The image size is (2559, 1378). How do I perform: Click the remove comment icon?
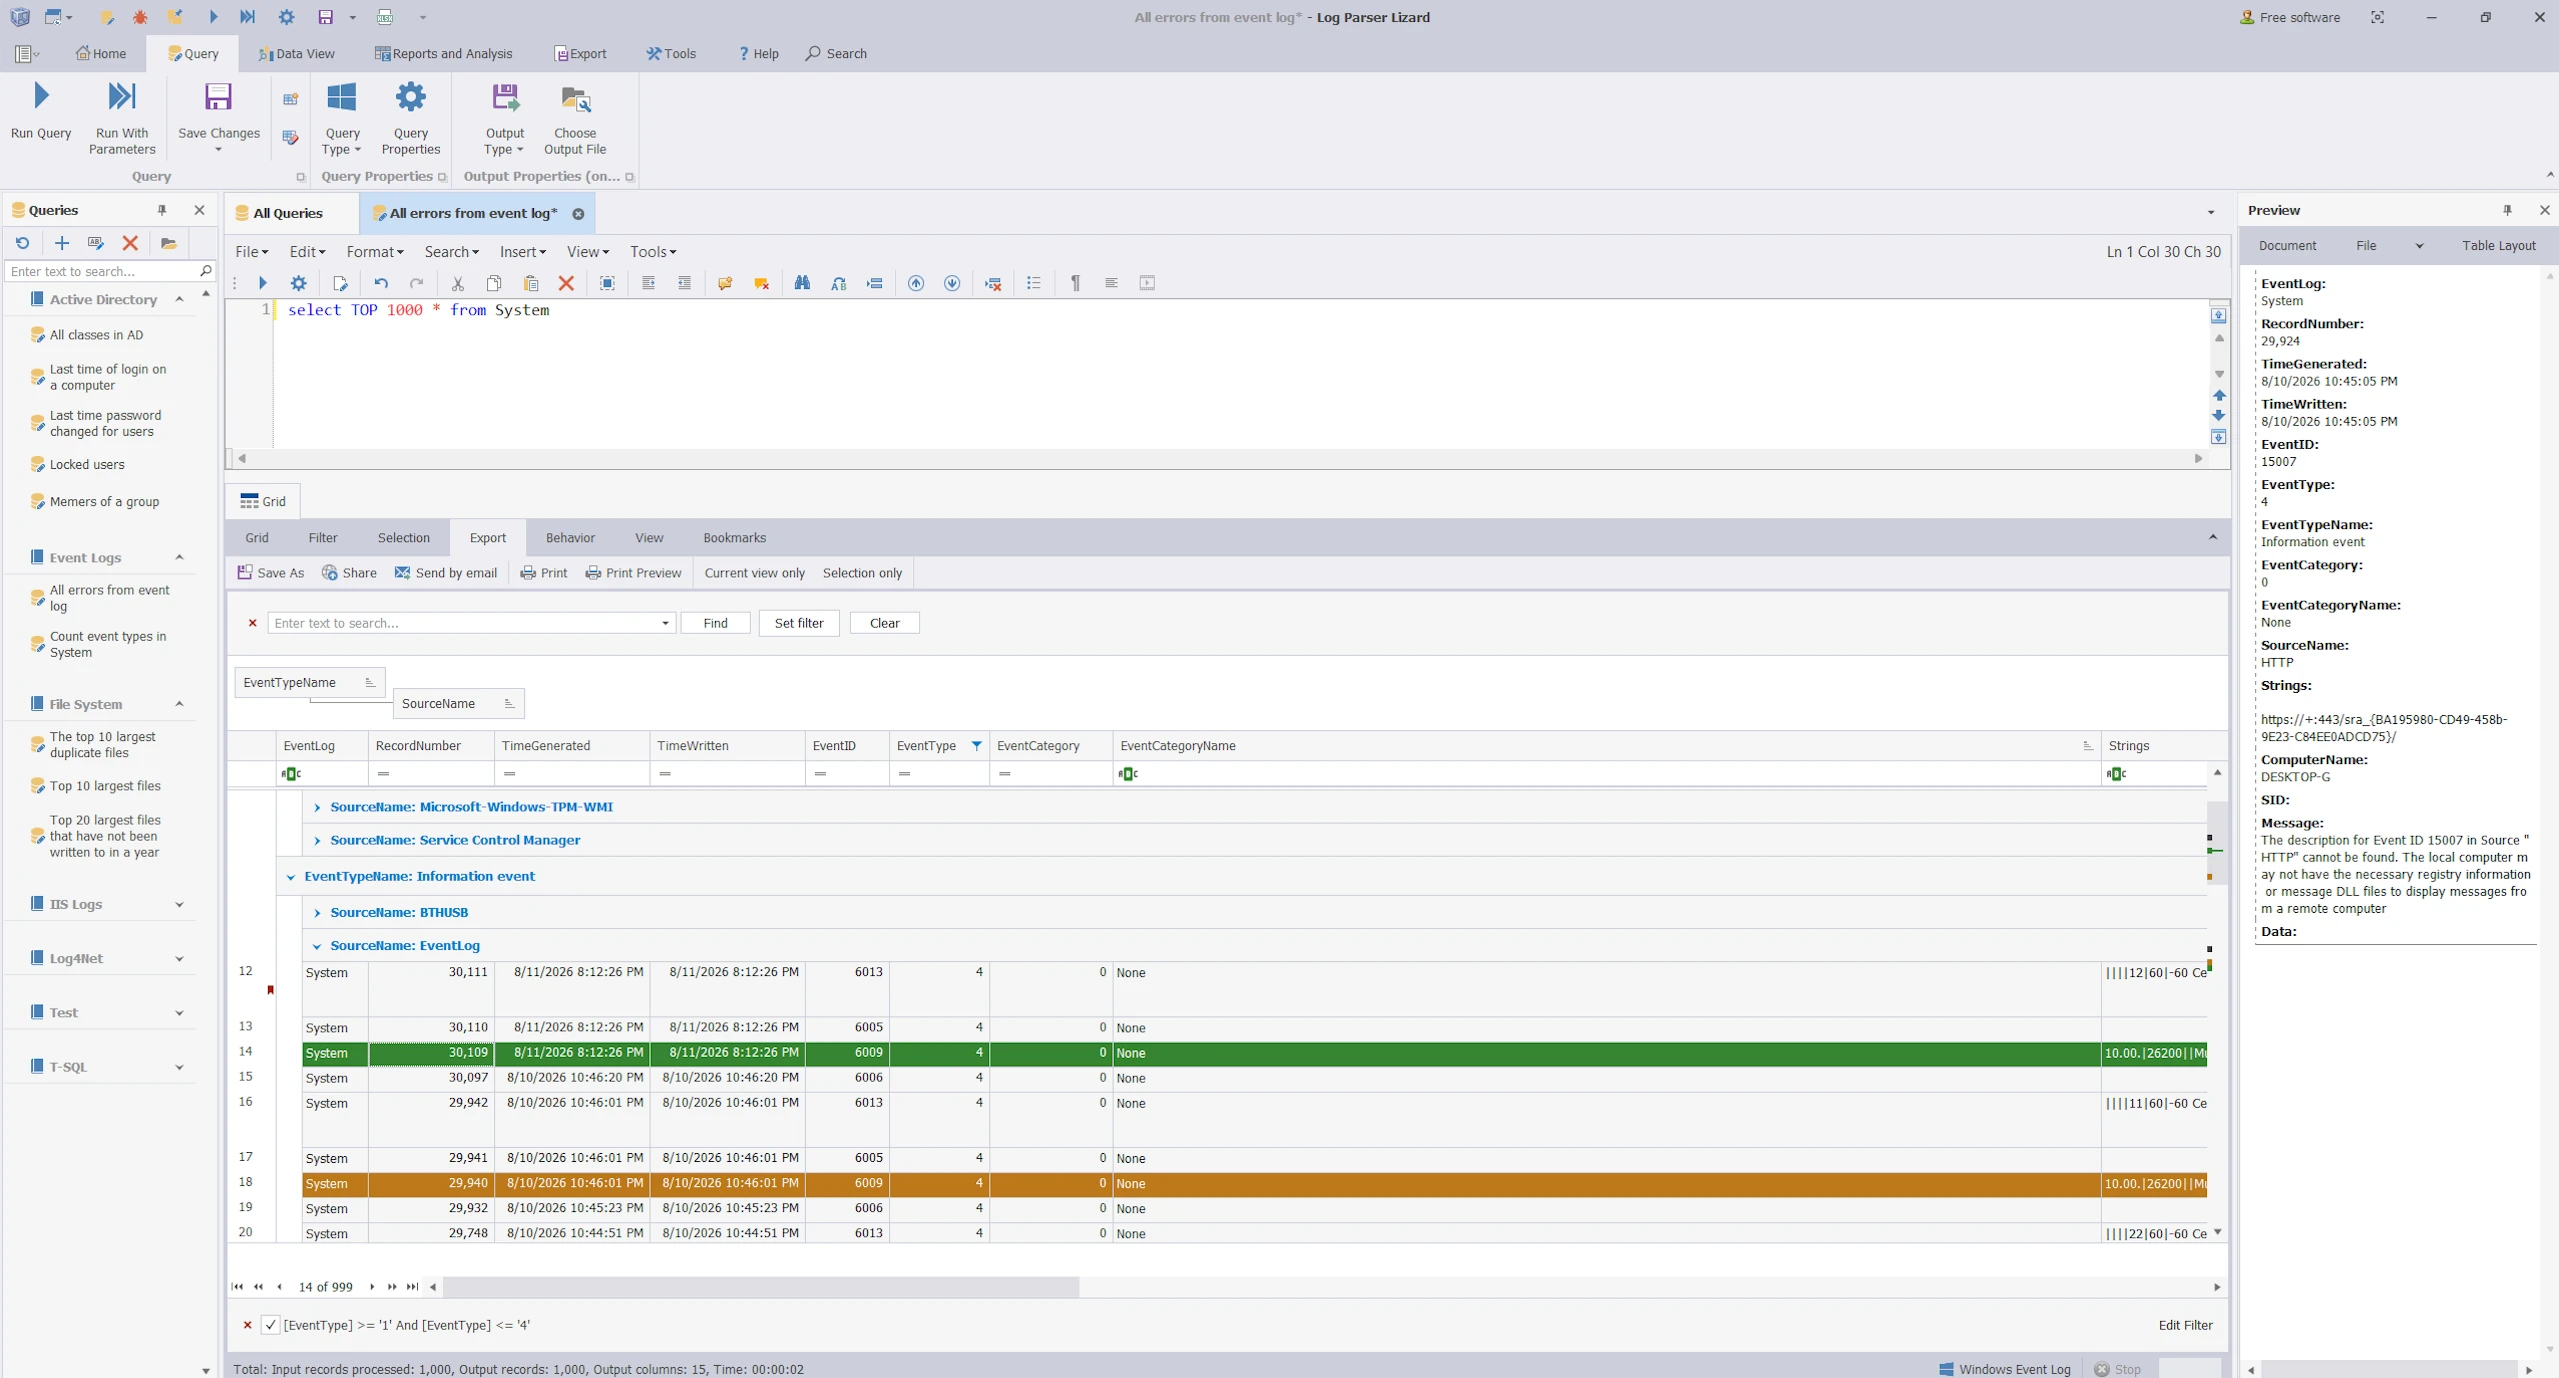761,283
